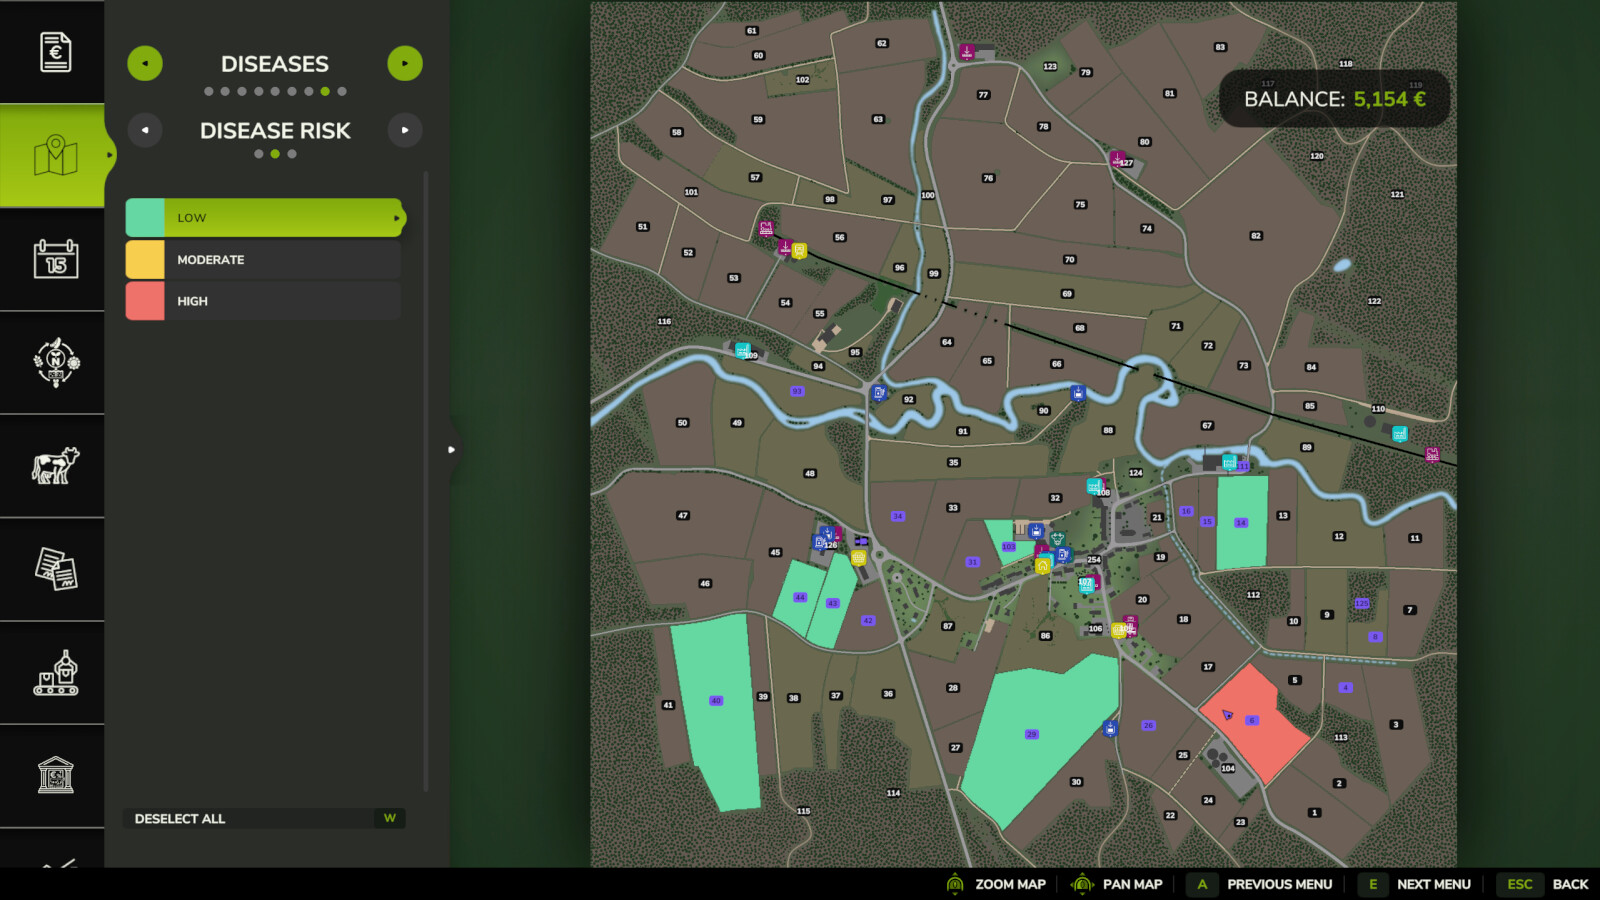This screenshot has width=1600, height=900.
Task: Select the yellow shop basket icon near field 45
Action: tap(858, 558)
